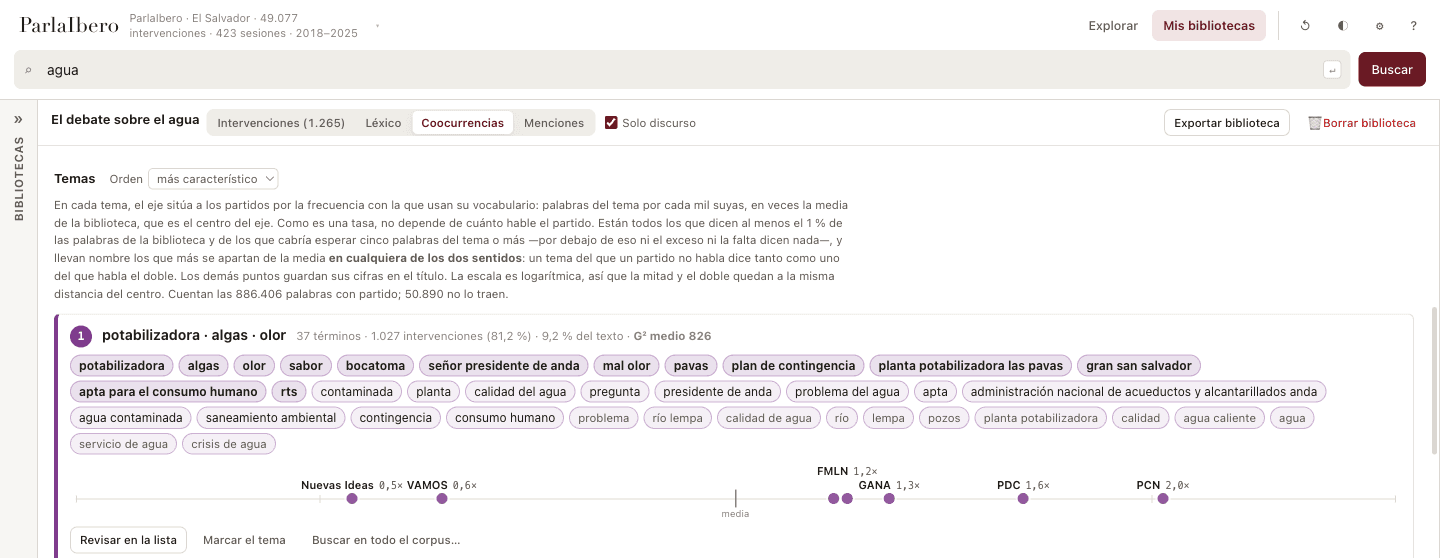
Task: Click the undo/reset icon in the header
Action: pos(1305,26)
